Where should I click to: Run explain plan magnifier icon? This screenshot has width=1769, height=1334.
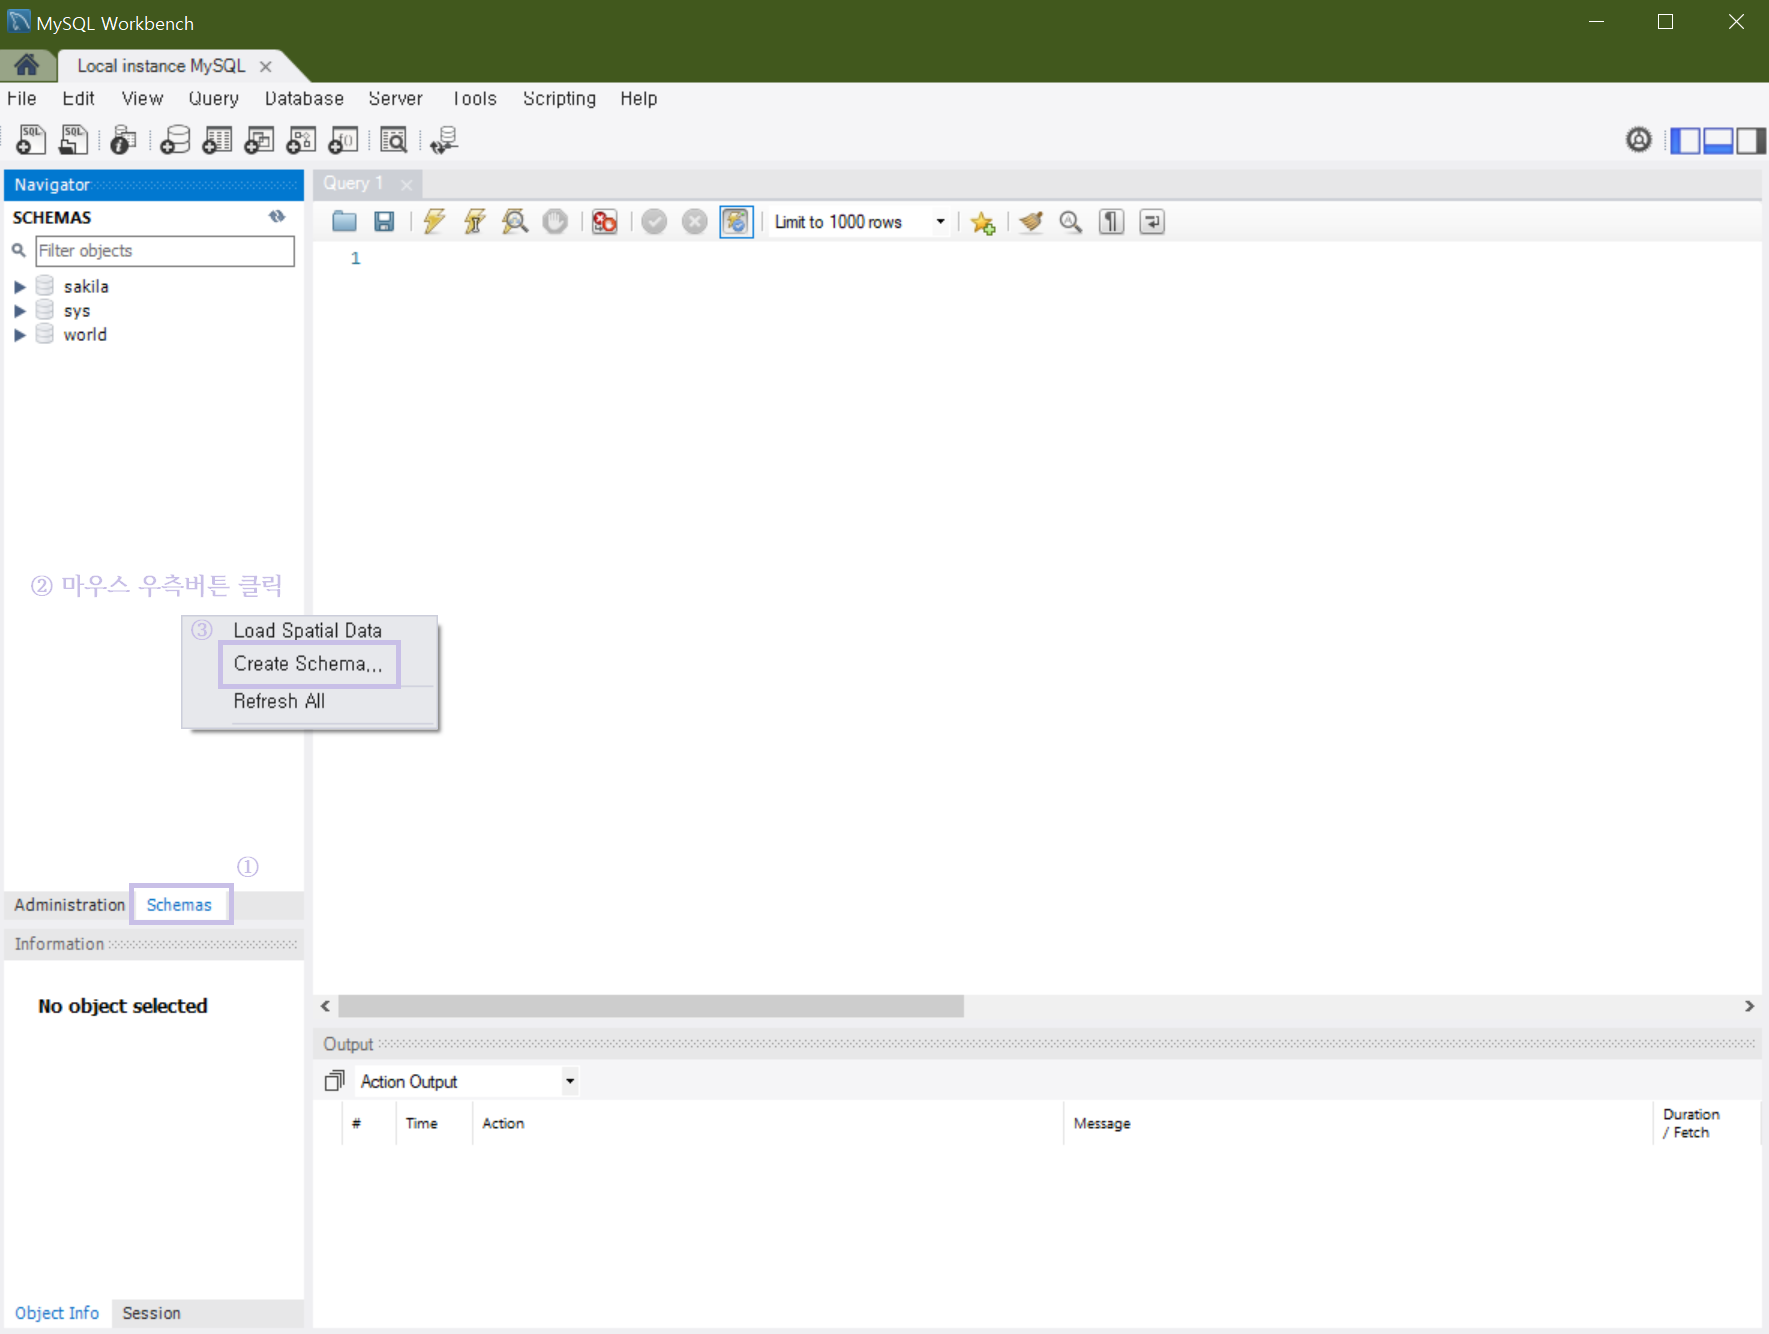click(515, 222)
